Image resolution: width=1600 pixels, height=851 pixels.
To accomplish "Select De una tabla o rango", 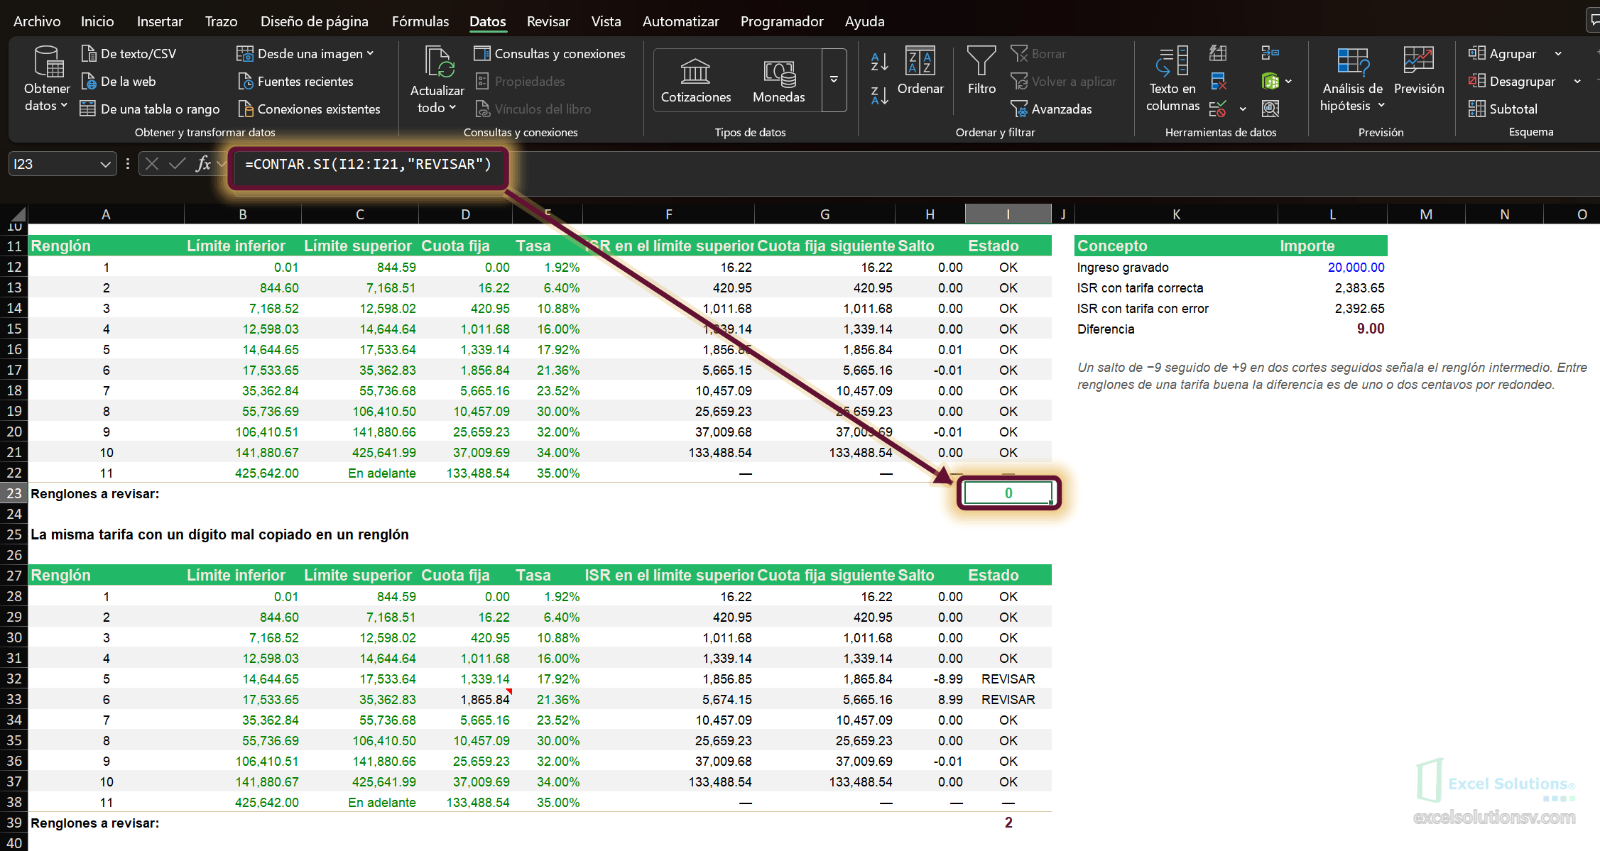I will click(150, 109).
